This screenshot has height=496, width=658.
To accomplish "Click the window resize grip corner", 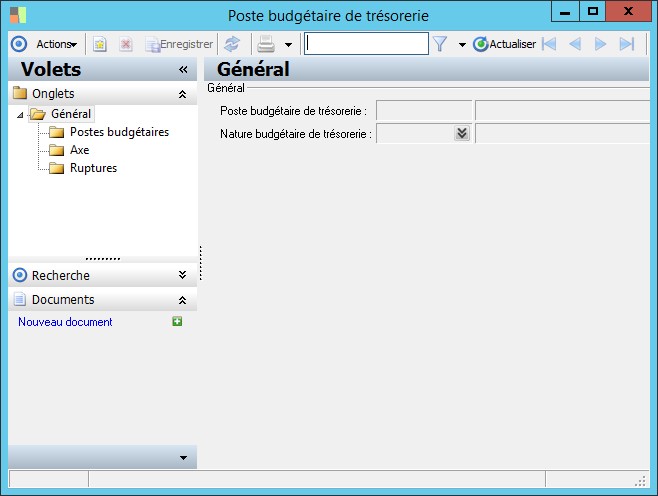I will [x=641, y=481].
